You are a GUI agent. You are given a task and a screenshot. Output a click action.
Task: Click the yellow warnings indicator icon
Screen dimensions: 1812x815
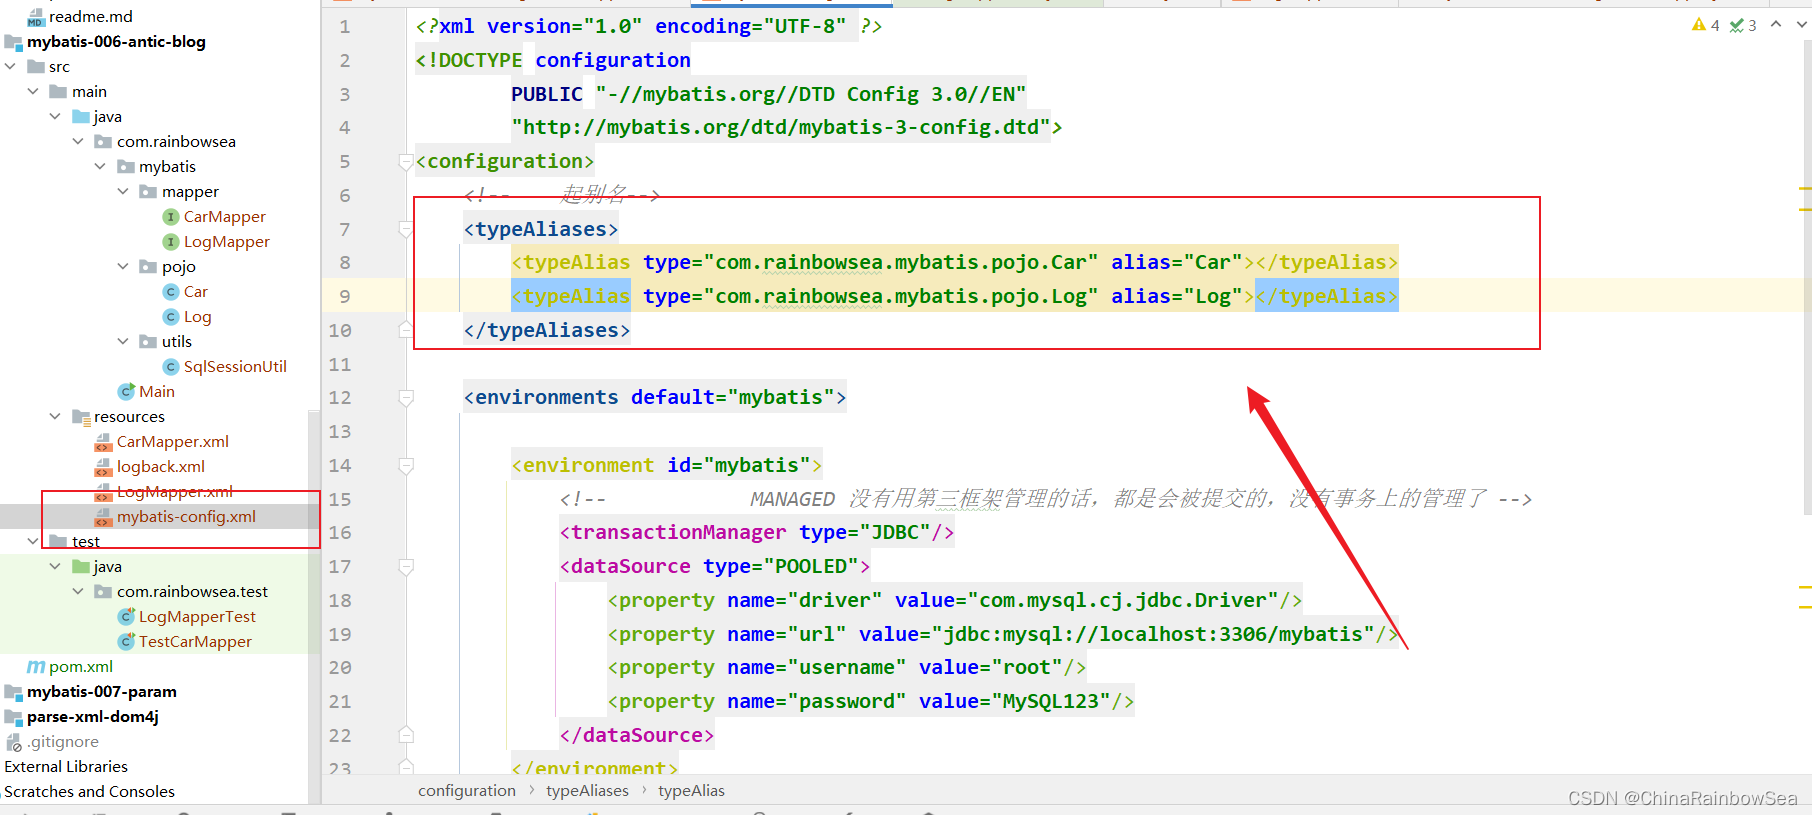pyautogui.click(x=1699, y=25)
